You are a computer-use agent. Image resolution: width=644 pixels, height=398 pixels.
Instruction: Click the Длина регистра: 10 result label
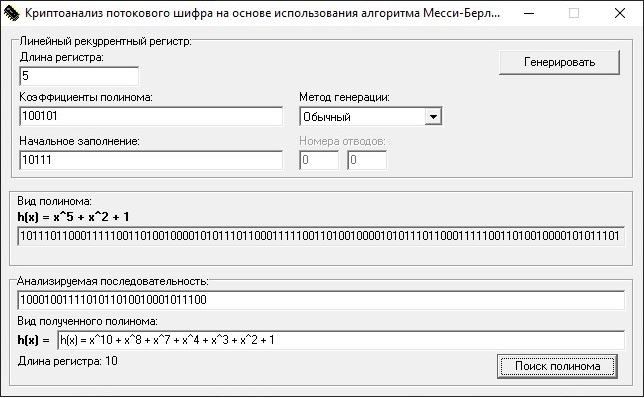pos(67,361)
